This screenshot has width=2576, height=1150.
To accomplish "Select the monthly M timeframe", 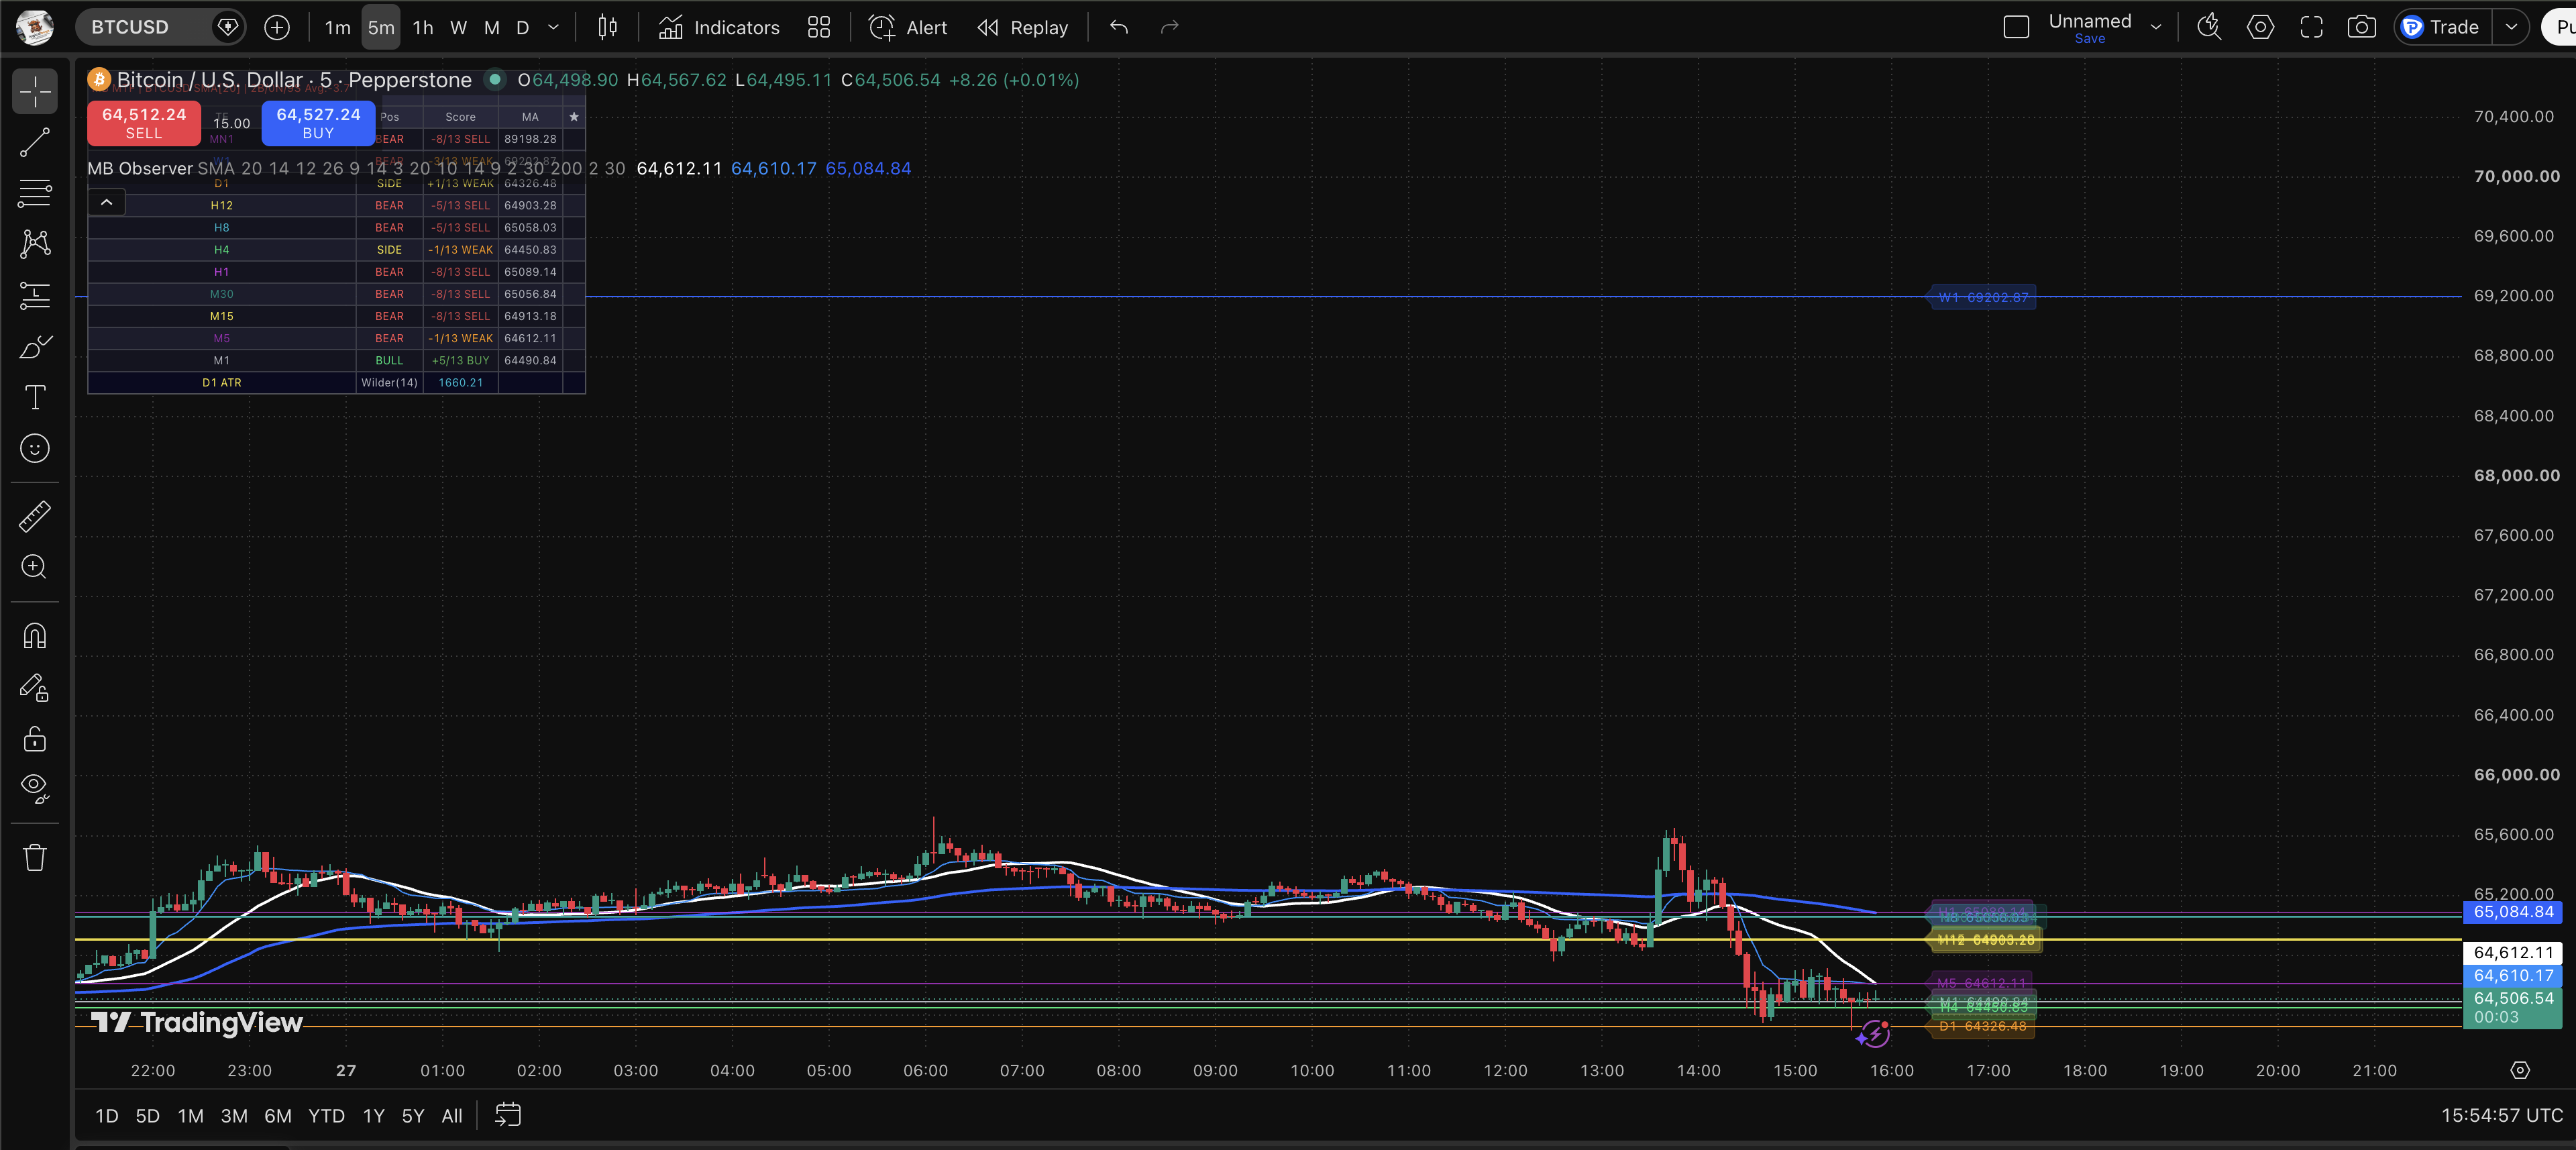I will coord(491,27).
